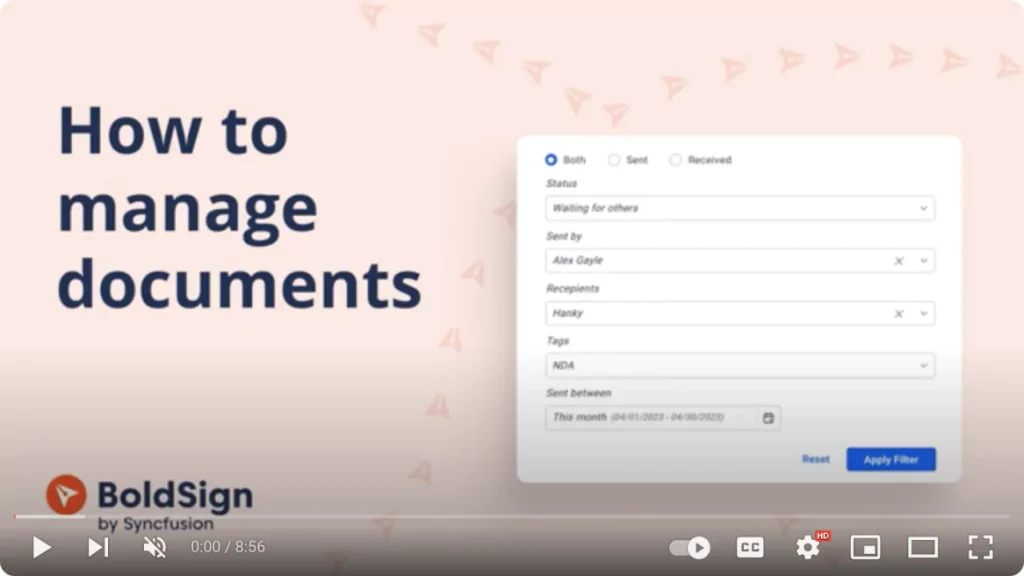
Task: Enter fullscreen mode
Action: [x=980, y=547]
